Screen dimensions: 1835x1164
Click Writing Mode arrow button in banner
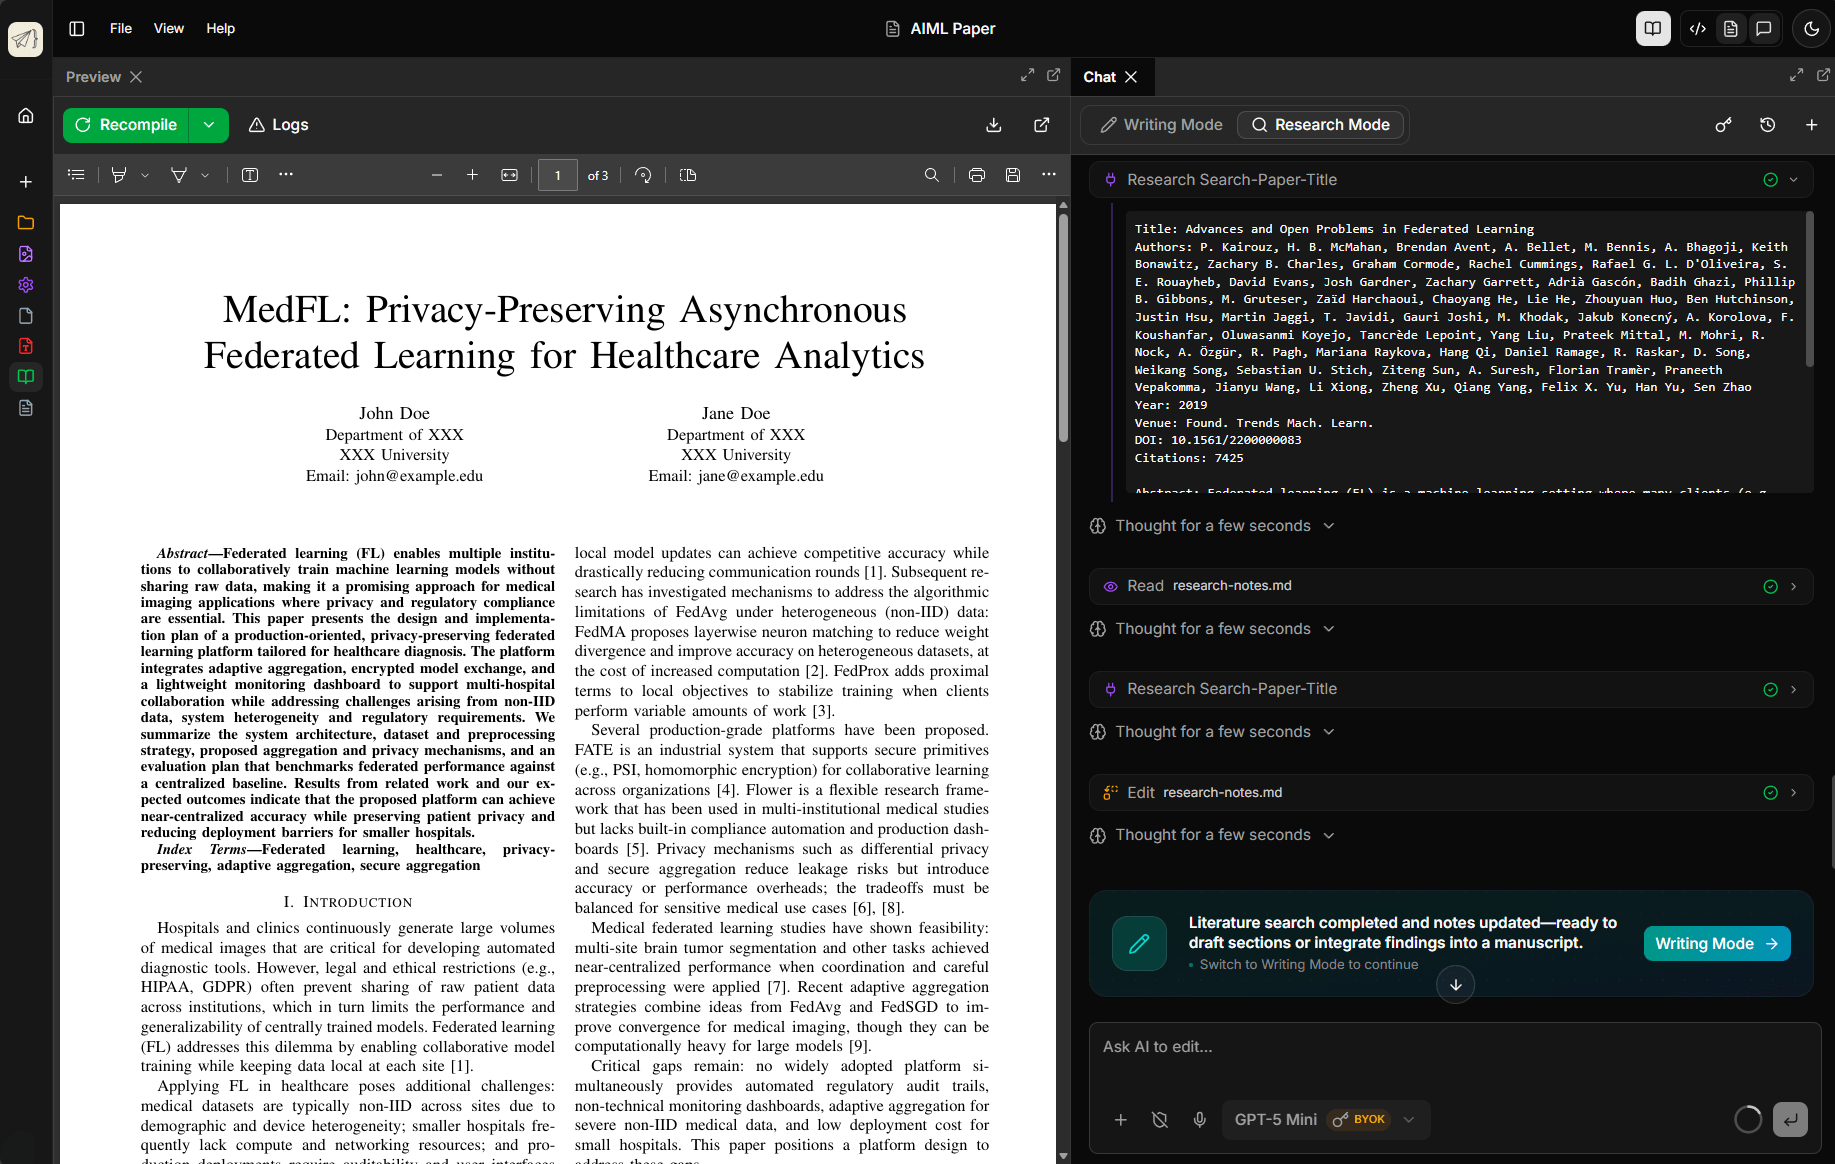[1716, 943]
